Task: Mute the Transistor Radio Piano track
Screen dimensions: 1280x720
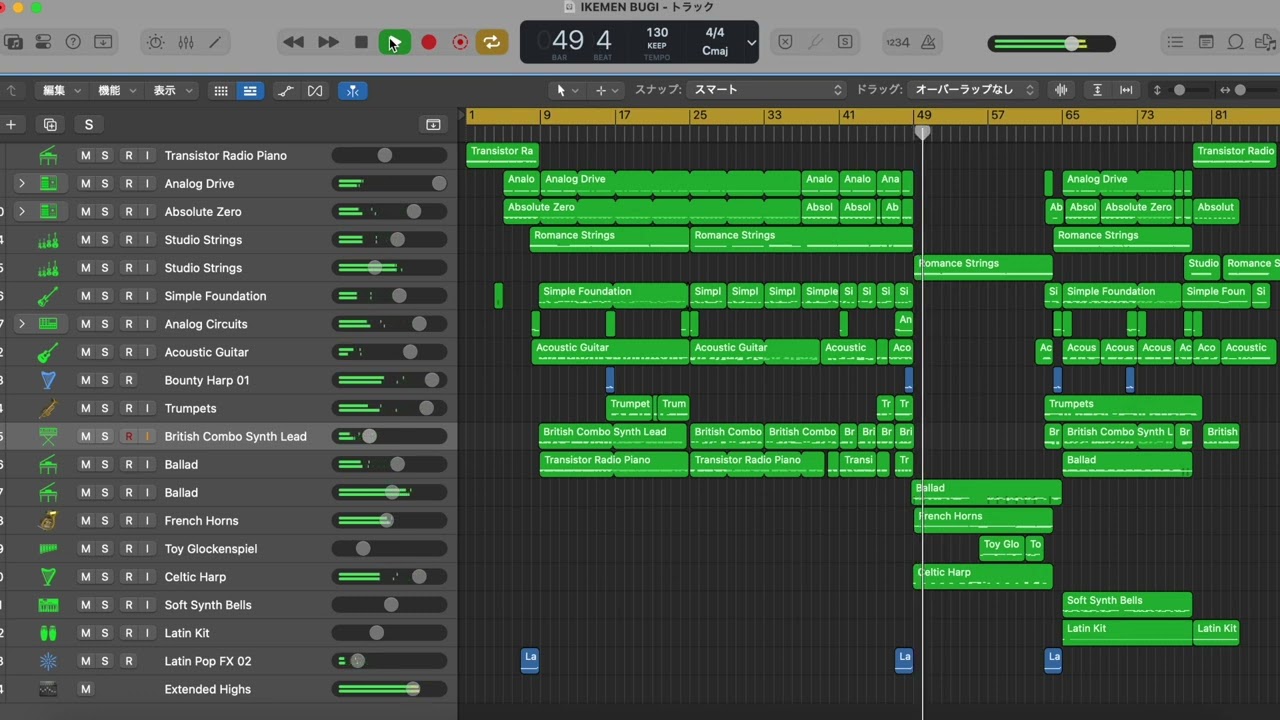Action: pos(85,156)
